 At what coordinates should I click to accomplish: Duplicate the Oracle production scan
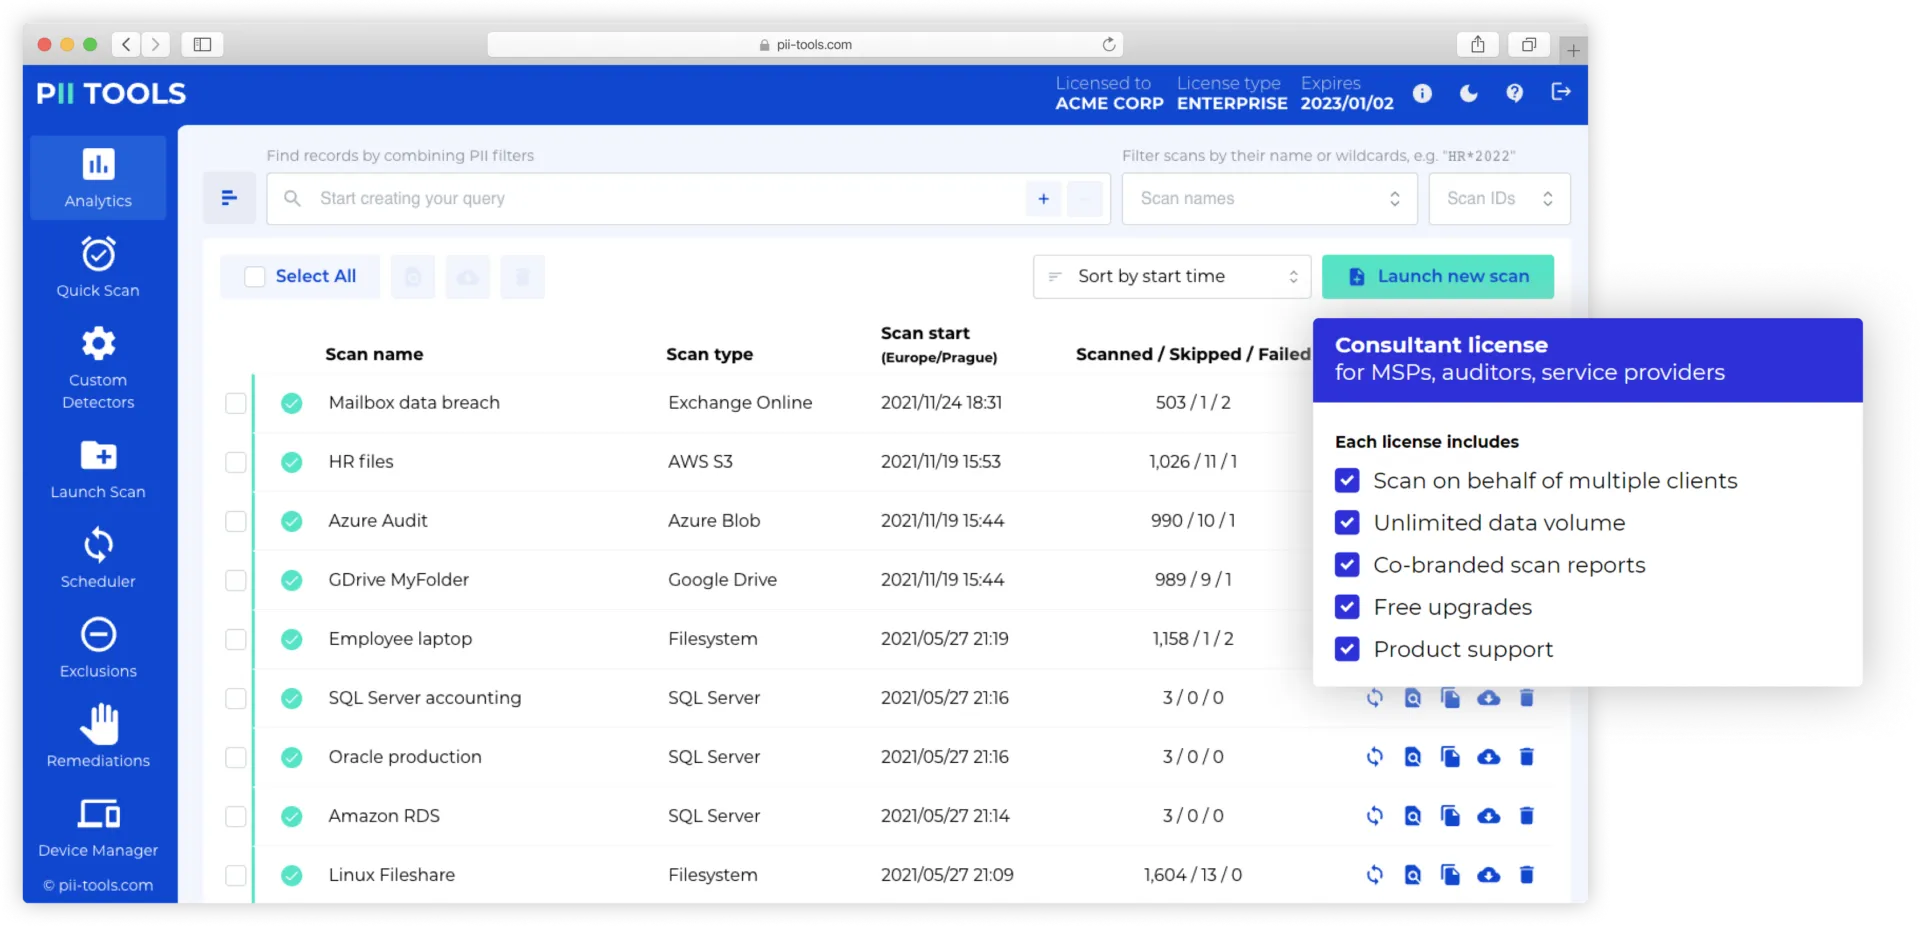point(1450,757)
